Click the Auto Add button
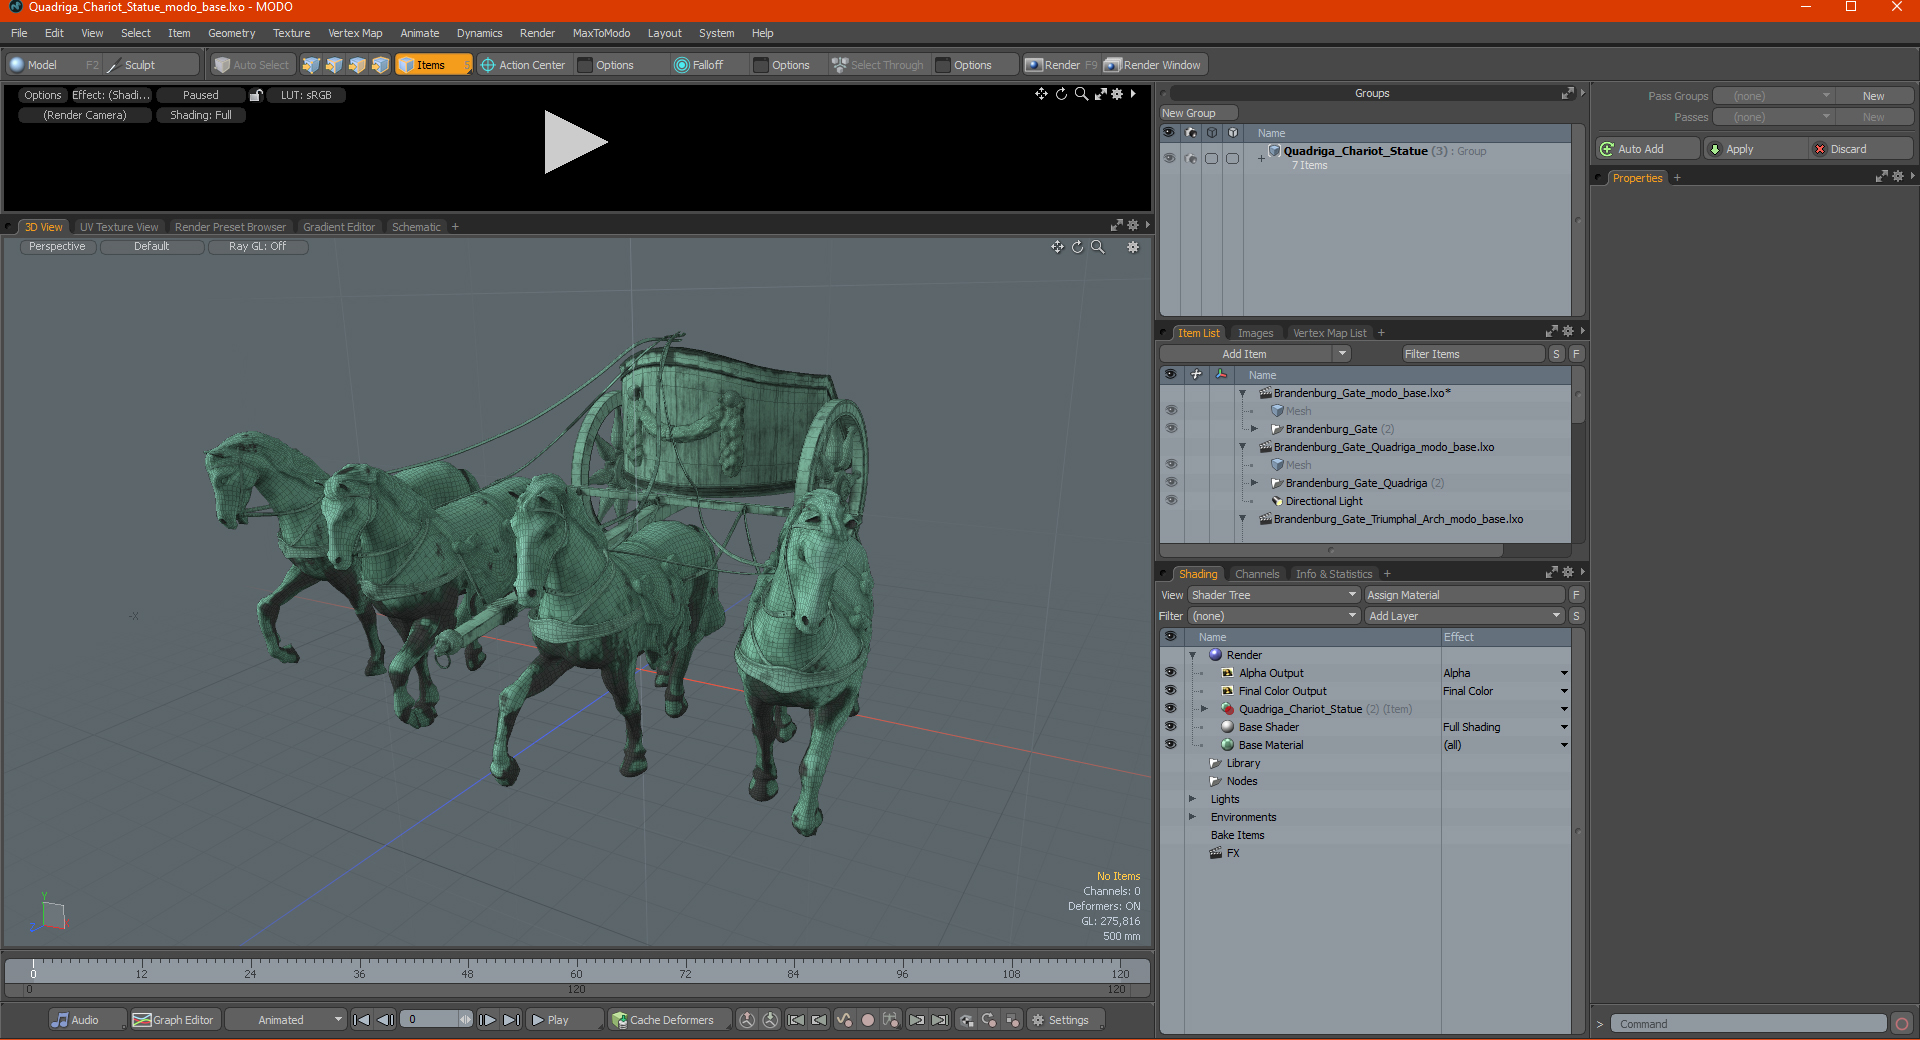This screenshot has width=1920, height=1040. click(x=1648, y=149)
